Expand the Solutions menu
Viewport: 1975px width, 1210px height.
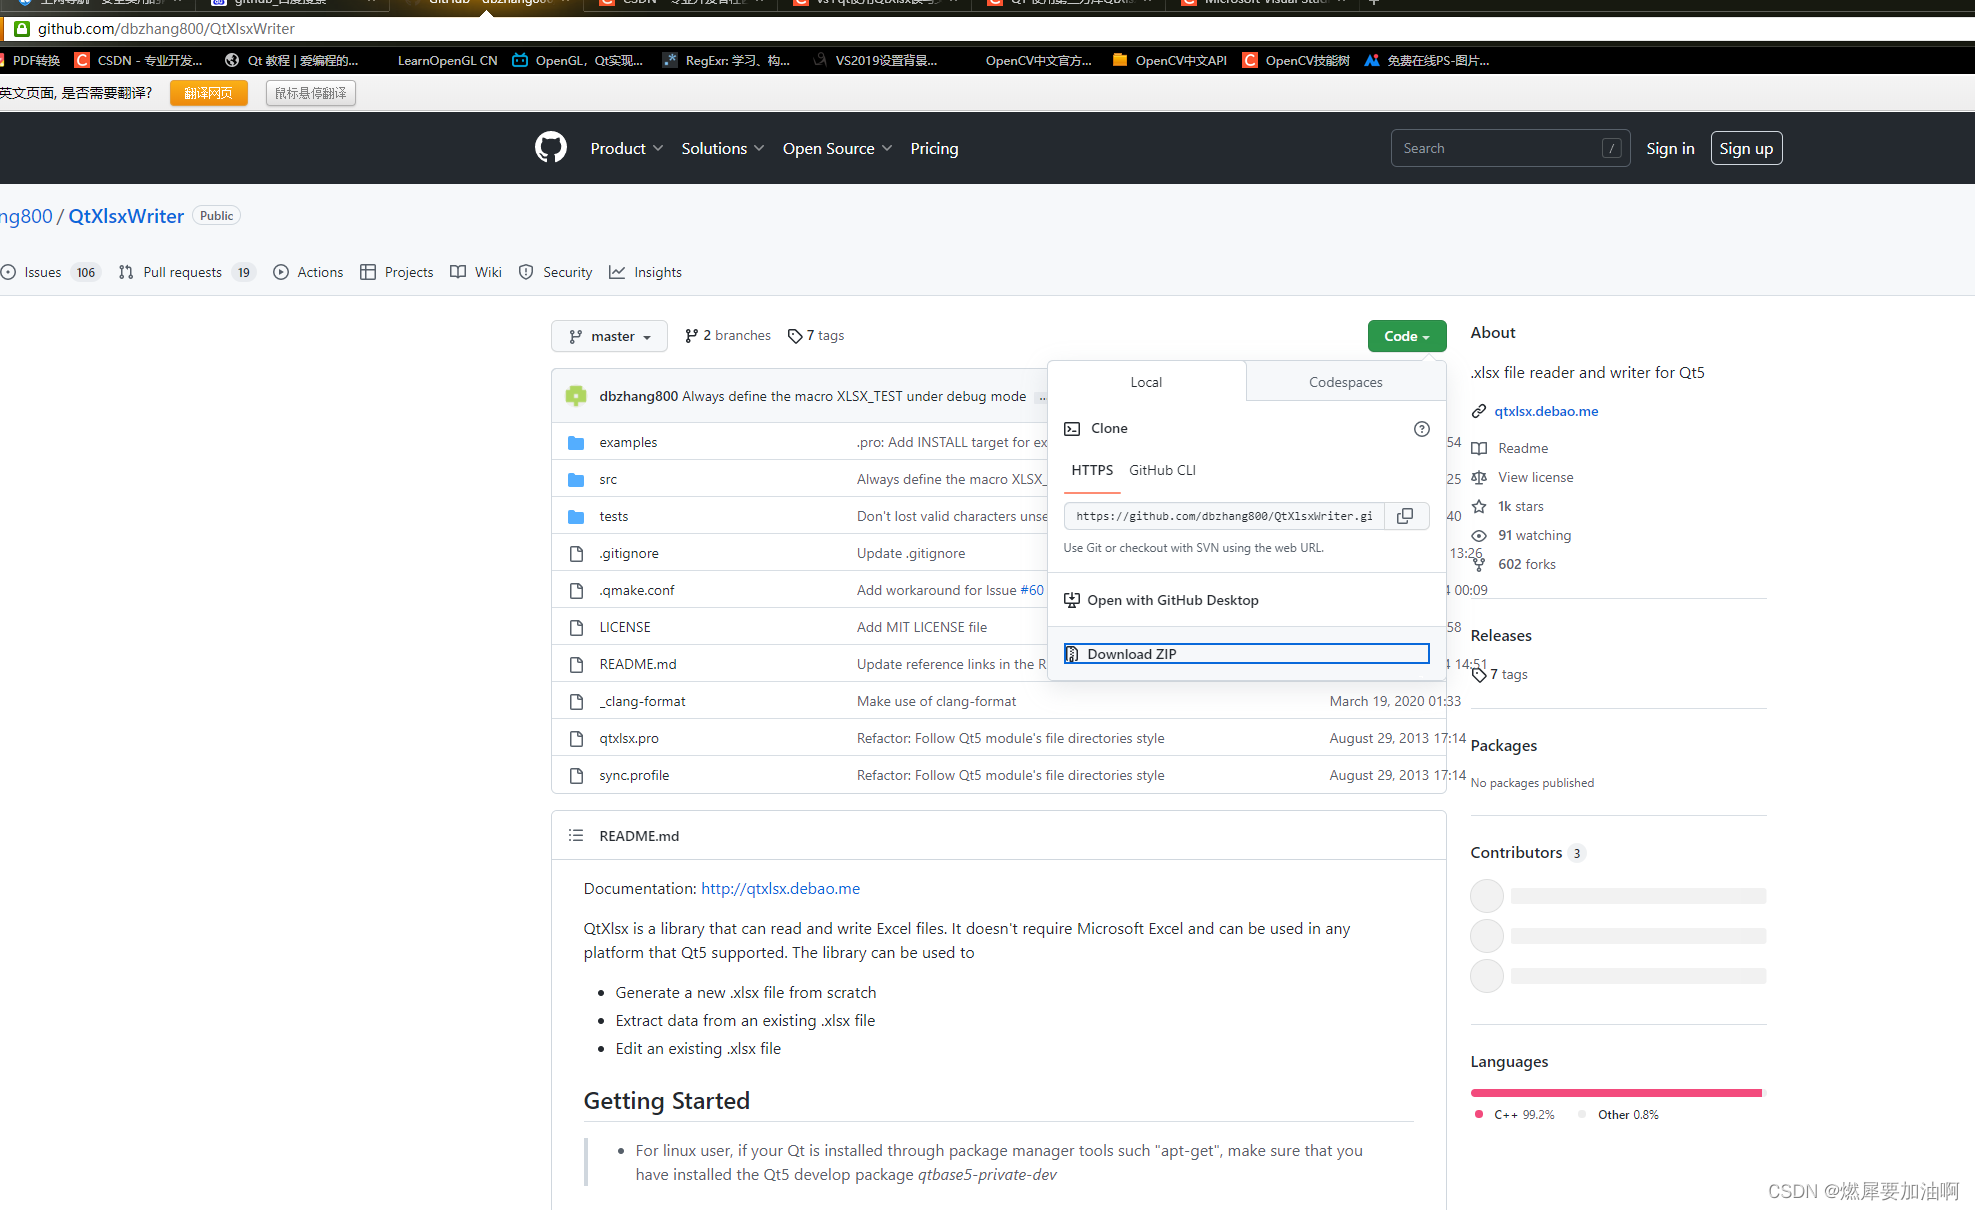(723, 148)
